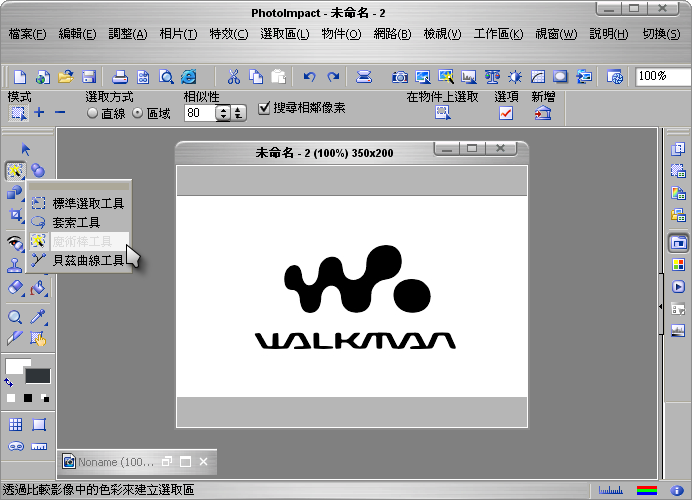Click the small black color box
Image resolution: width=692 pixels, height=500 pixels.
point(28,398)
